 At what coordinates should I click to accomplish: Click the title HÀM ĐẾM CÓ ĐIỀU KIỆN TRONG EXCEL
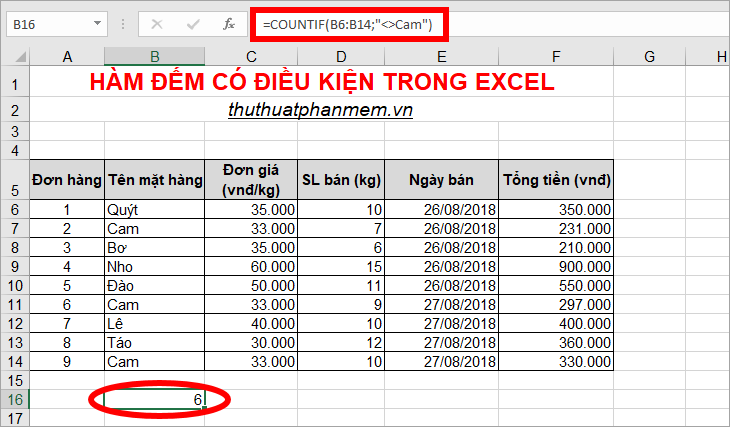coord(322,81)
